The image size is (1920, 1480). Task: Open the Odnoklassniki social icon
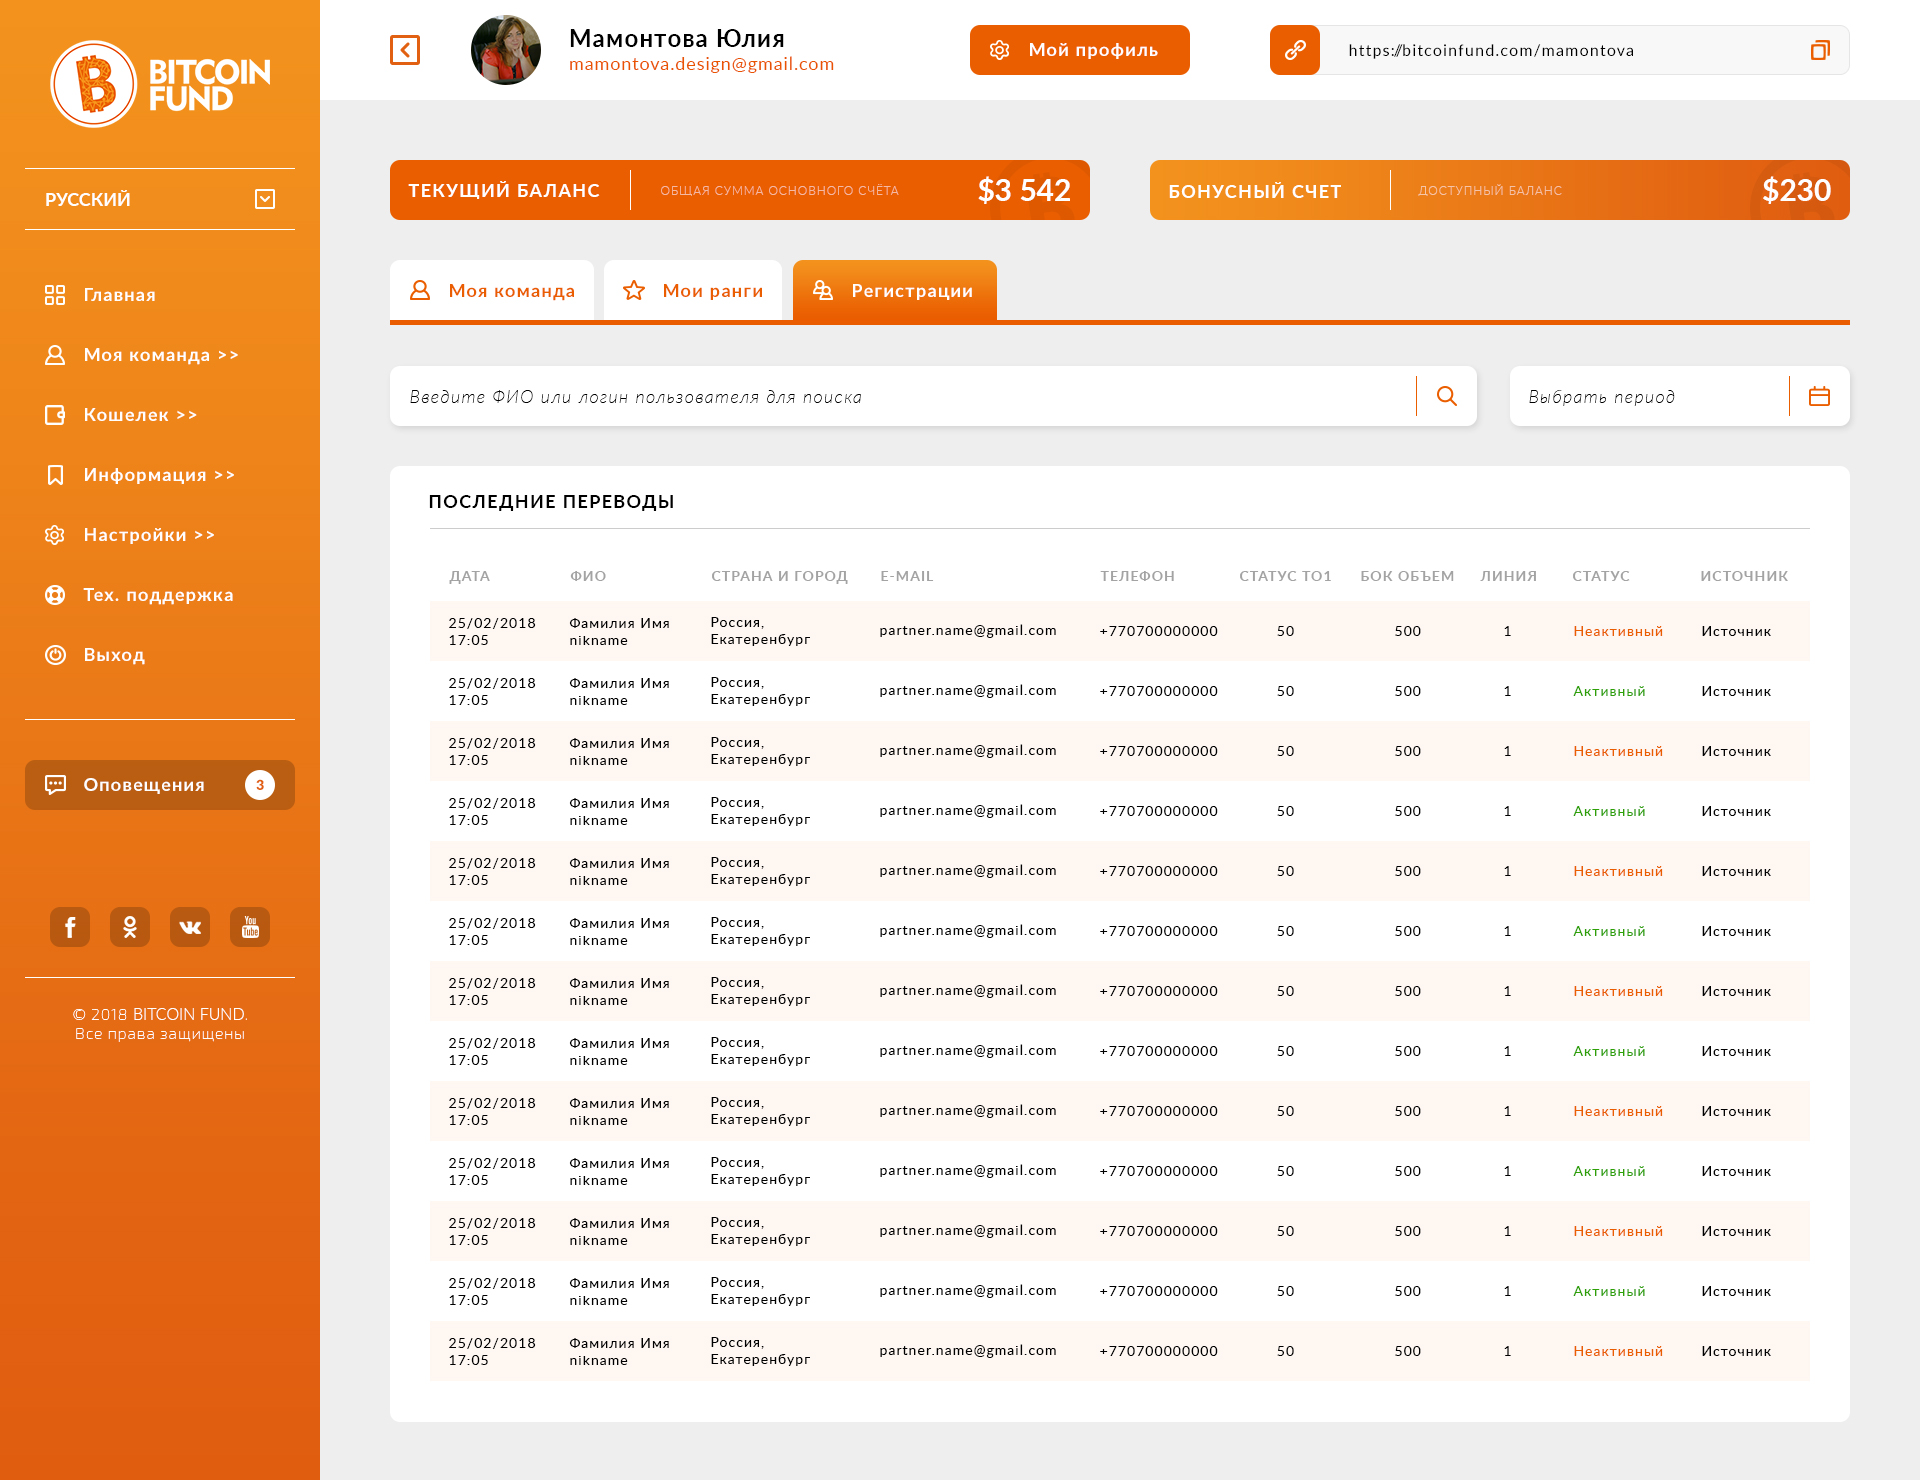click(130, 927)
